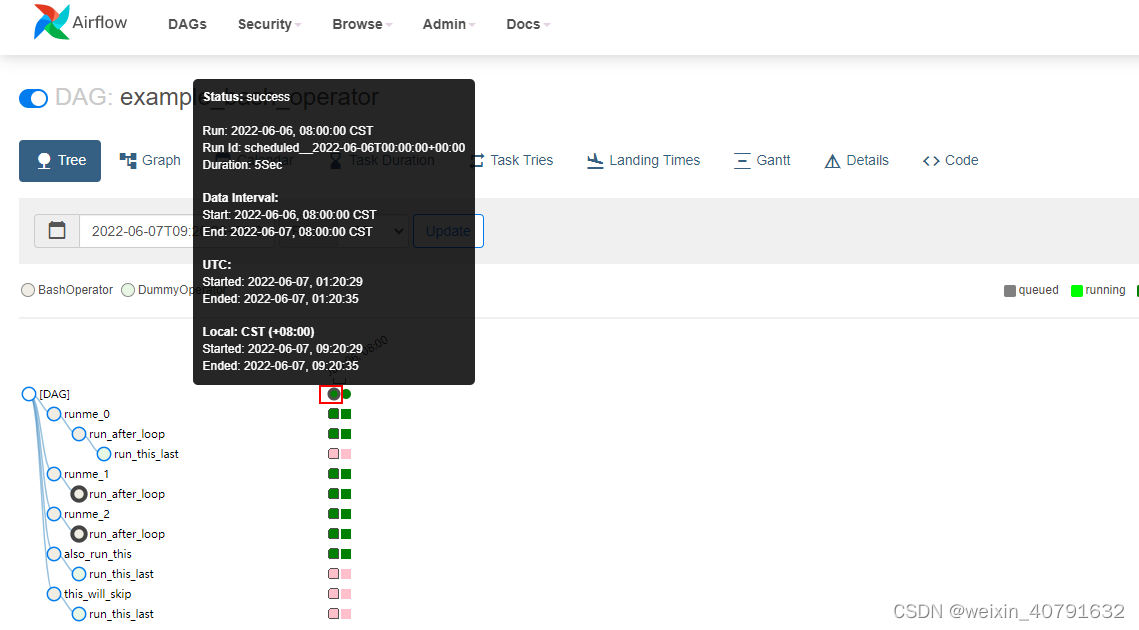Viewport: 1139px width, 630px height.
Task: Click the BashOperator legend circle
Action: pos(28,290)
